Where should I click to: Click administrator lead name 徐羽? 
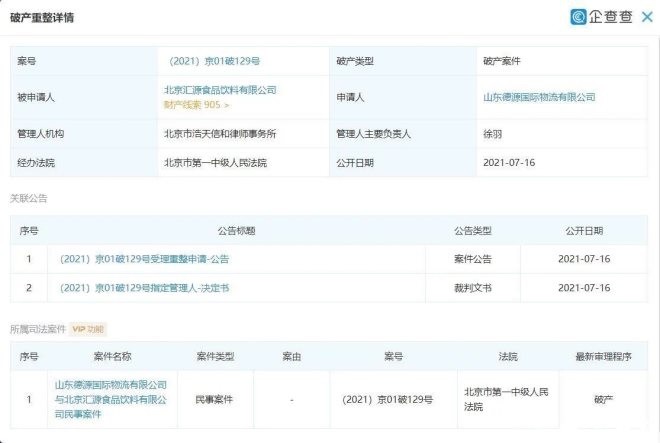click(493, 133)
